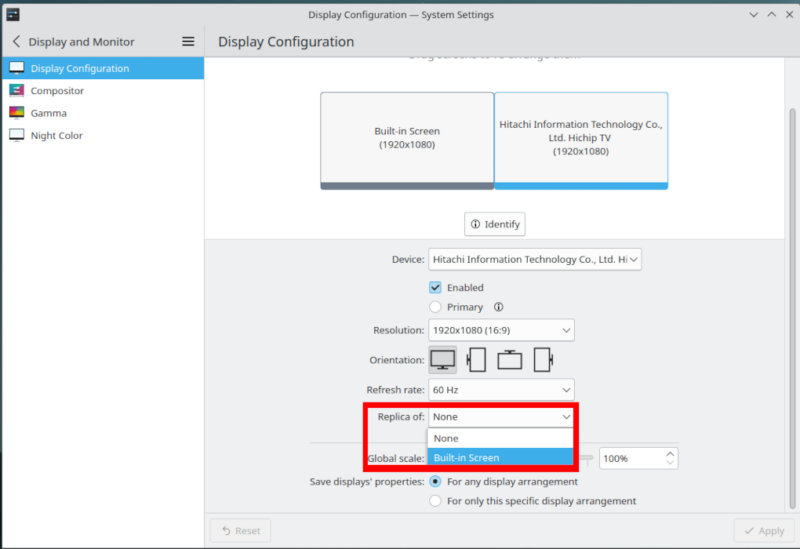Open Night Color settings page
800x549 pixels.
(103, 136)
